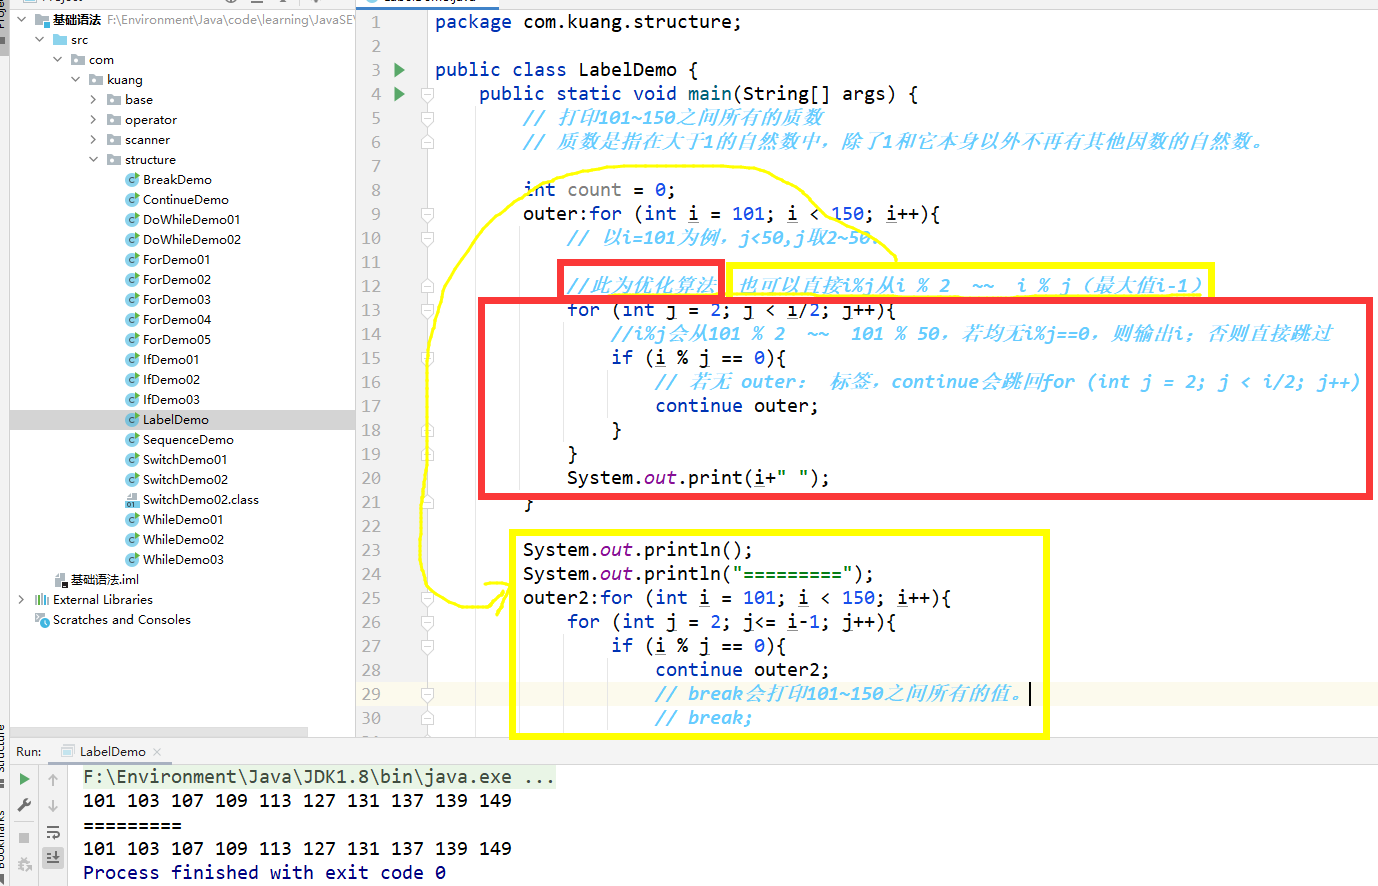Viewport: 1378px width, 886px height.
Task: Toggle soft-wrap in the Run console
Action: click(x=53, y=832)
